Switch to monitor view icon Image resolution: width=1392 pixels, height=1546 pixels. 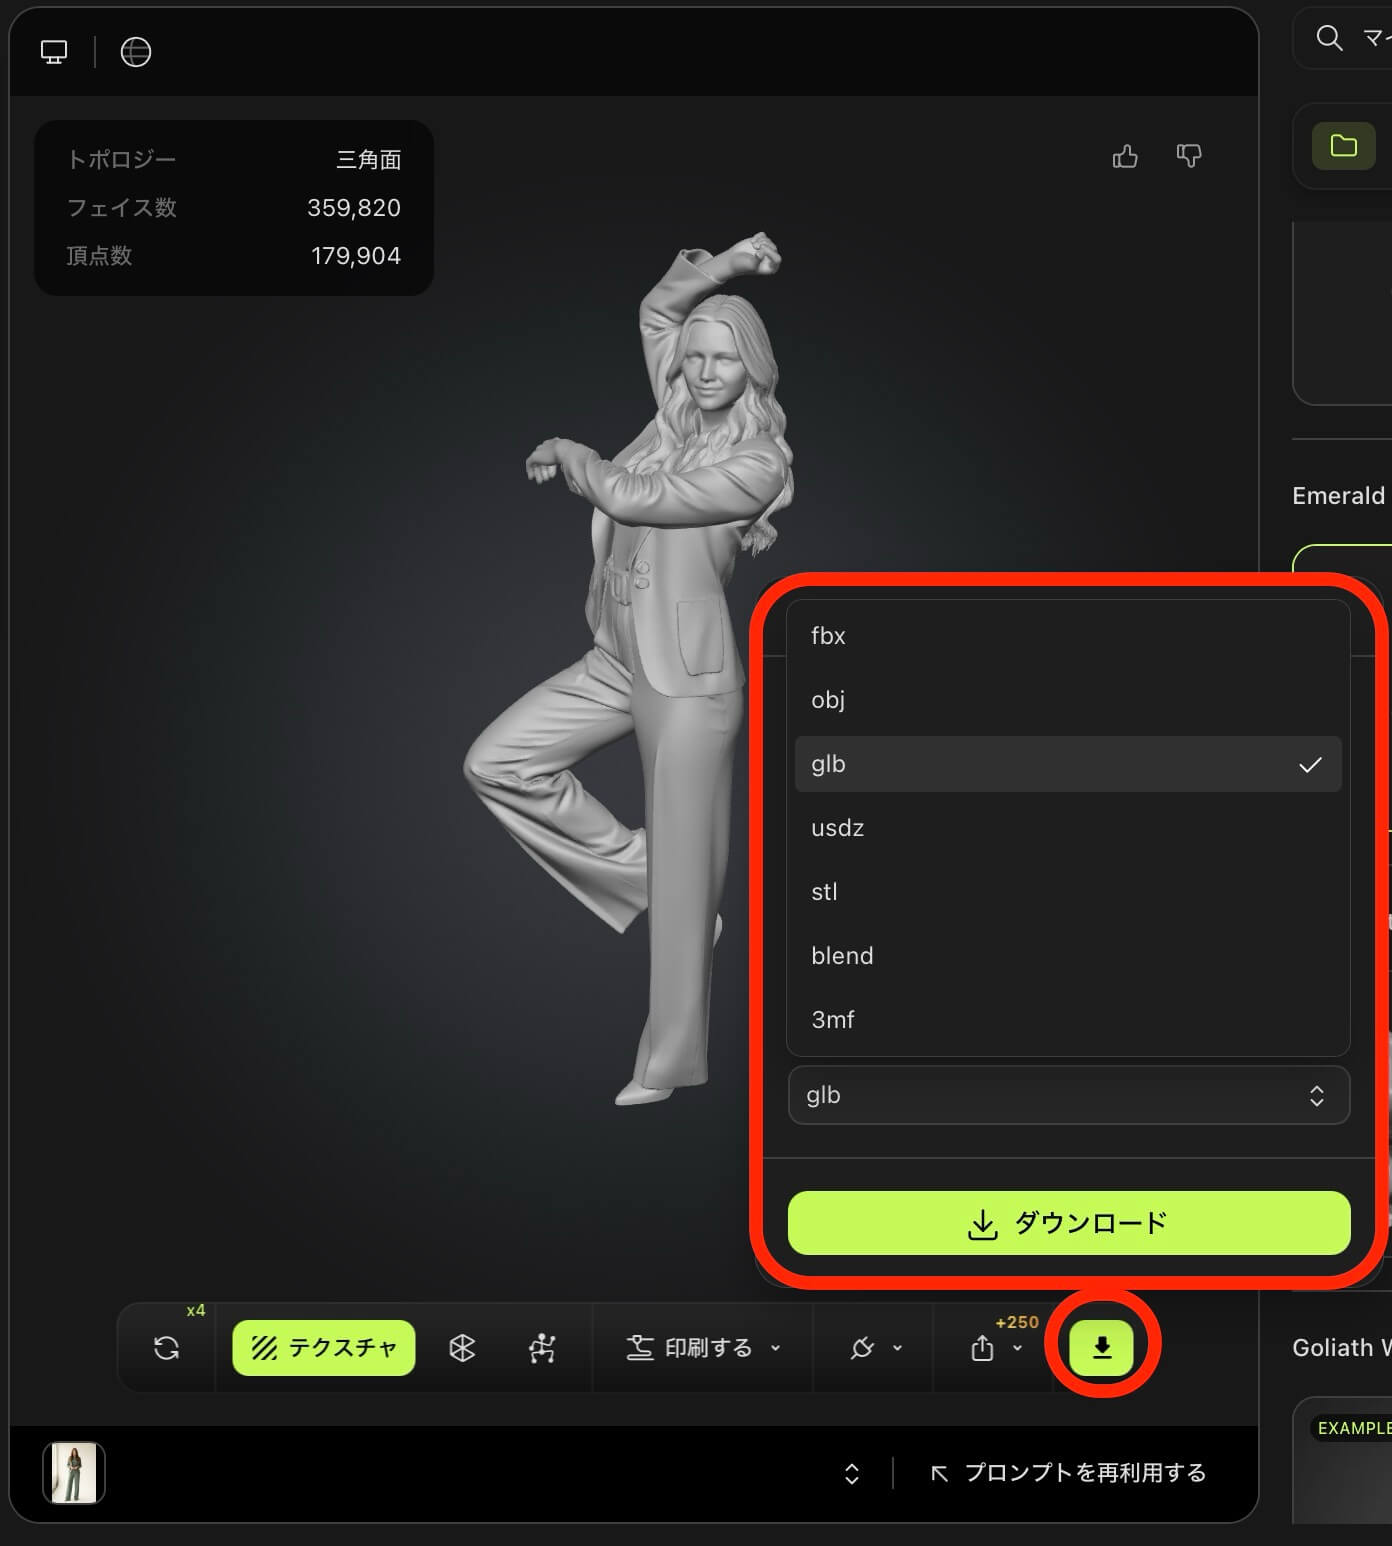(x=54, y=52)
